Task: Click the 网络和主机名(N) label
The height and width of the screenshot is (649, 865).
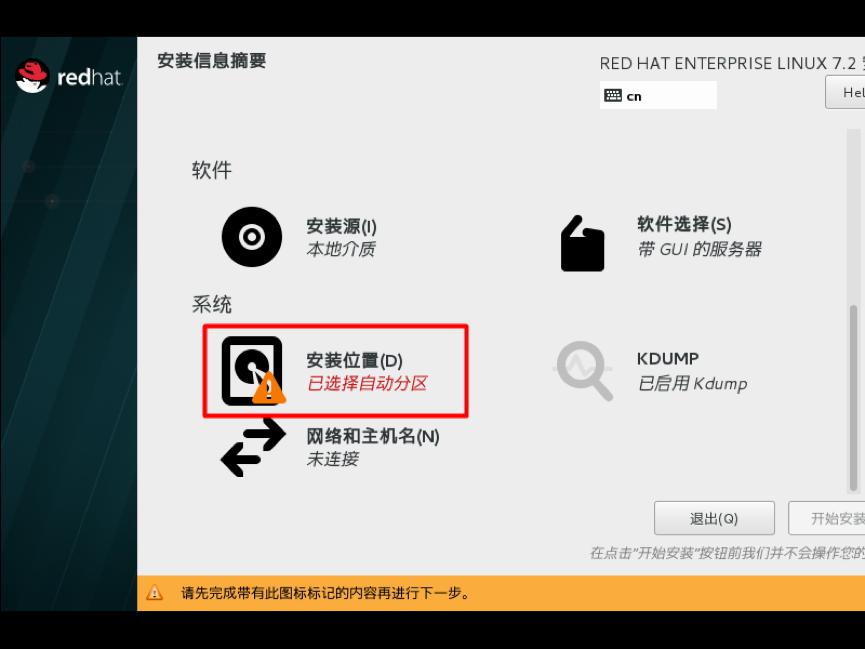Action: coord(373,436)
